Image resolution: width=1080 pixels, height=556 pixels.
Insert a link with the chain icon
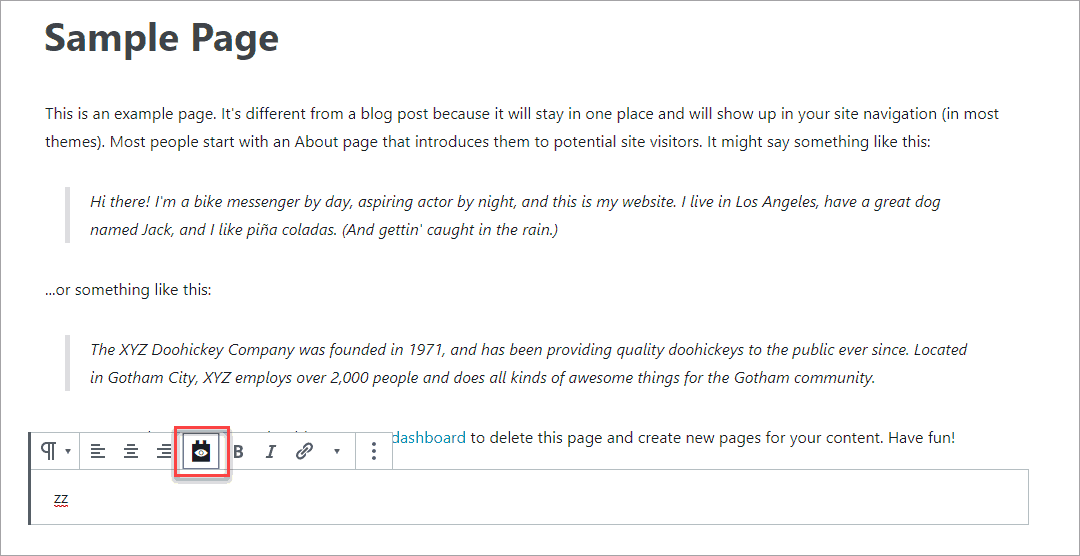305,452
